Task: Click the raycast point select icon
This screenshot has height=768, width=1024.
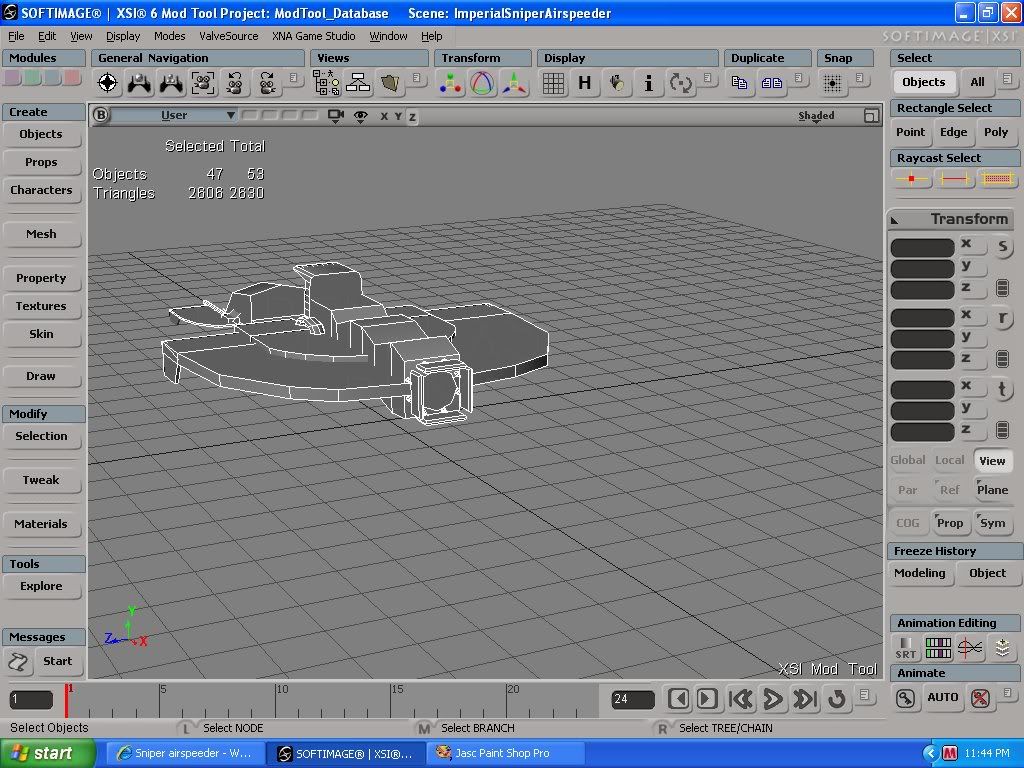Action: pos(911,178)
